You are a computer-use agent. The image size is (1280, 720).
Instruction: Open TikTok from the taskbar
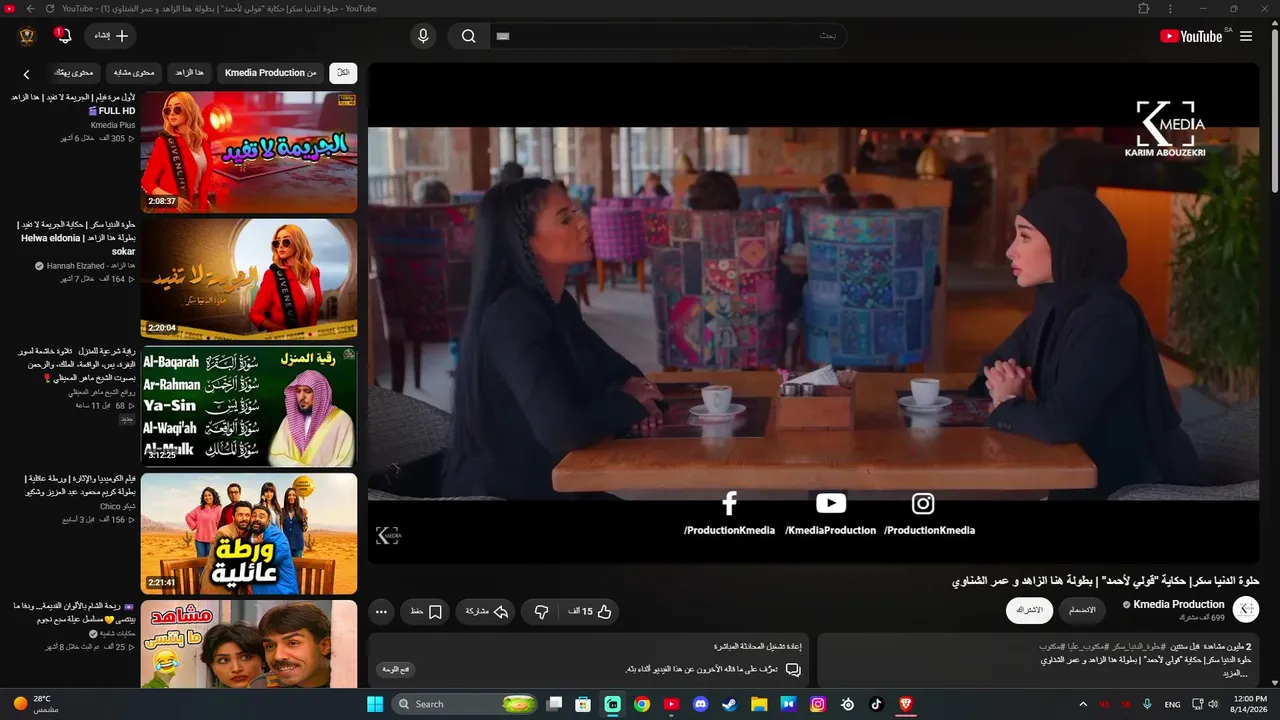(x=877, y=704)
